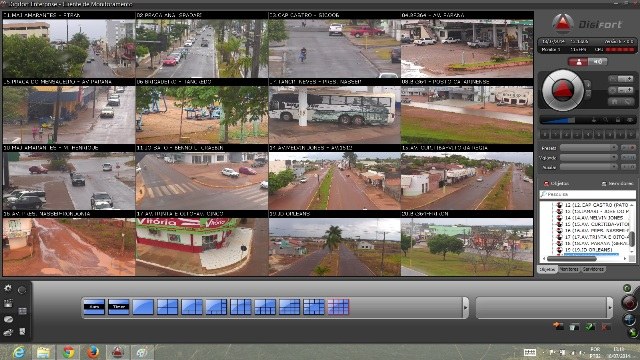Click the orange arrow screen icon
Screen dimensions: 640x360
(x=558, y=326)
